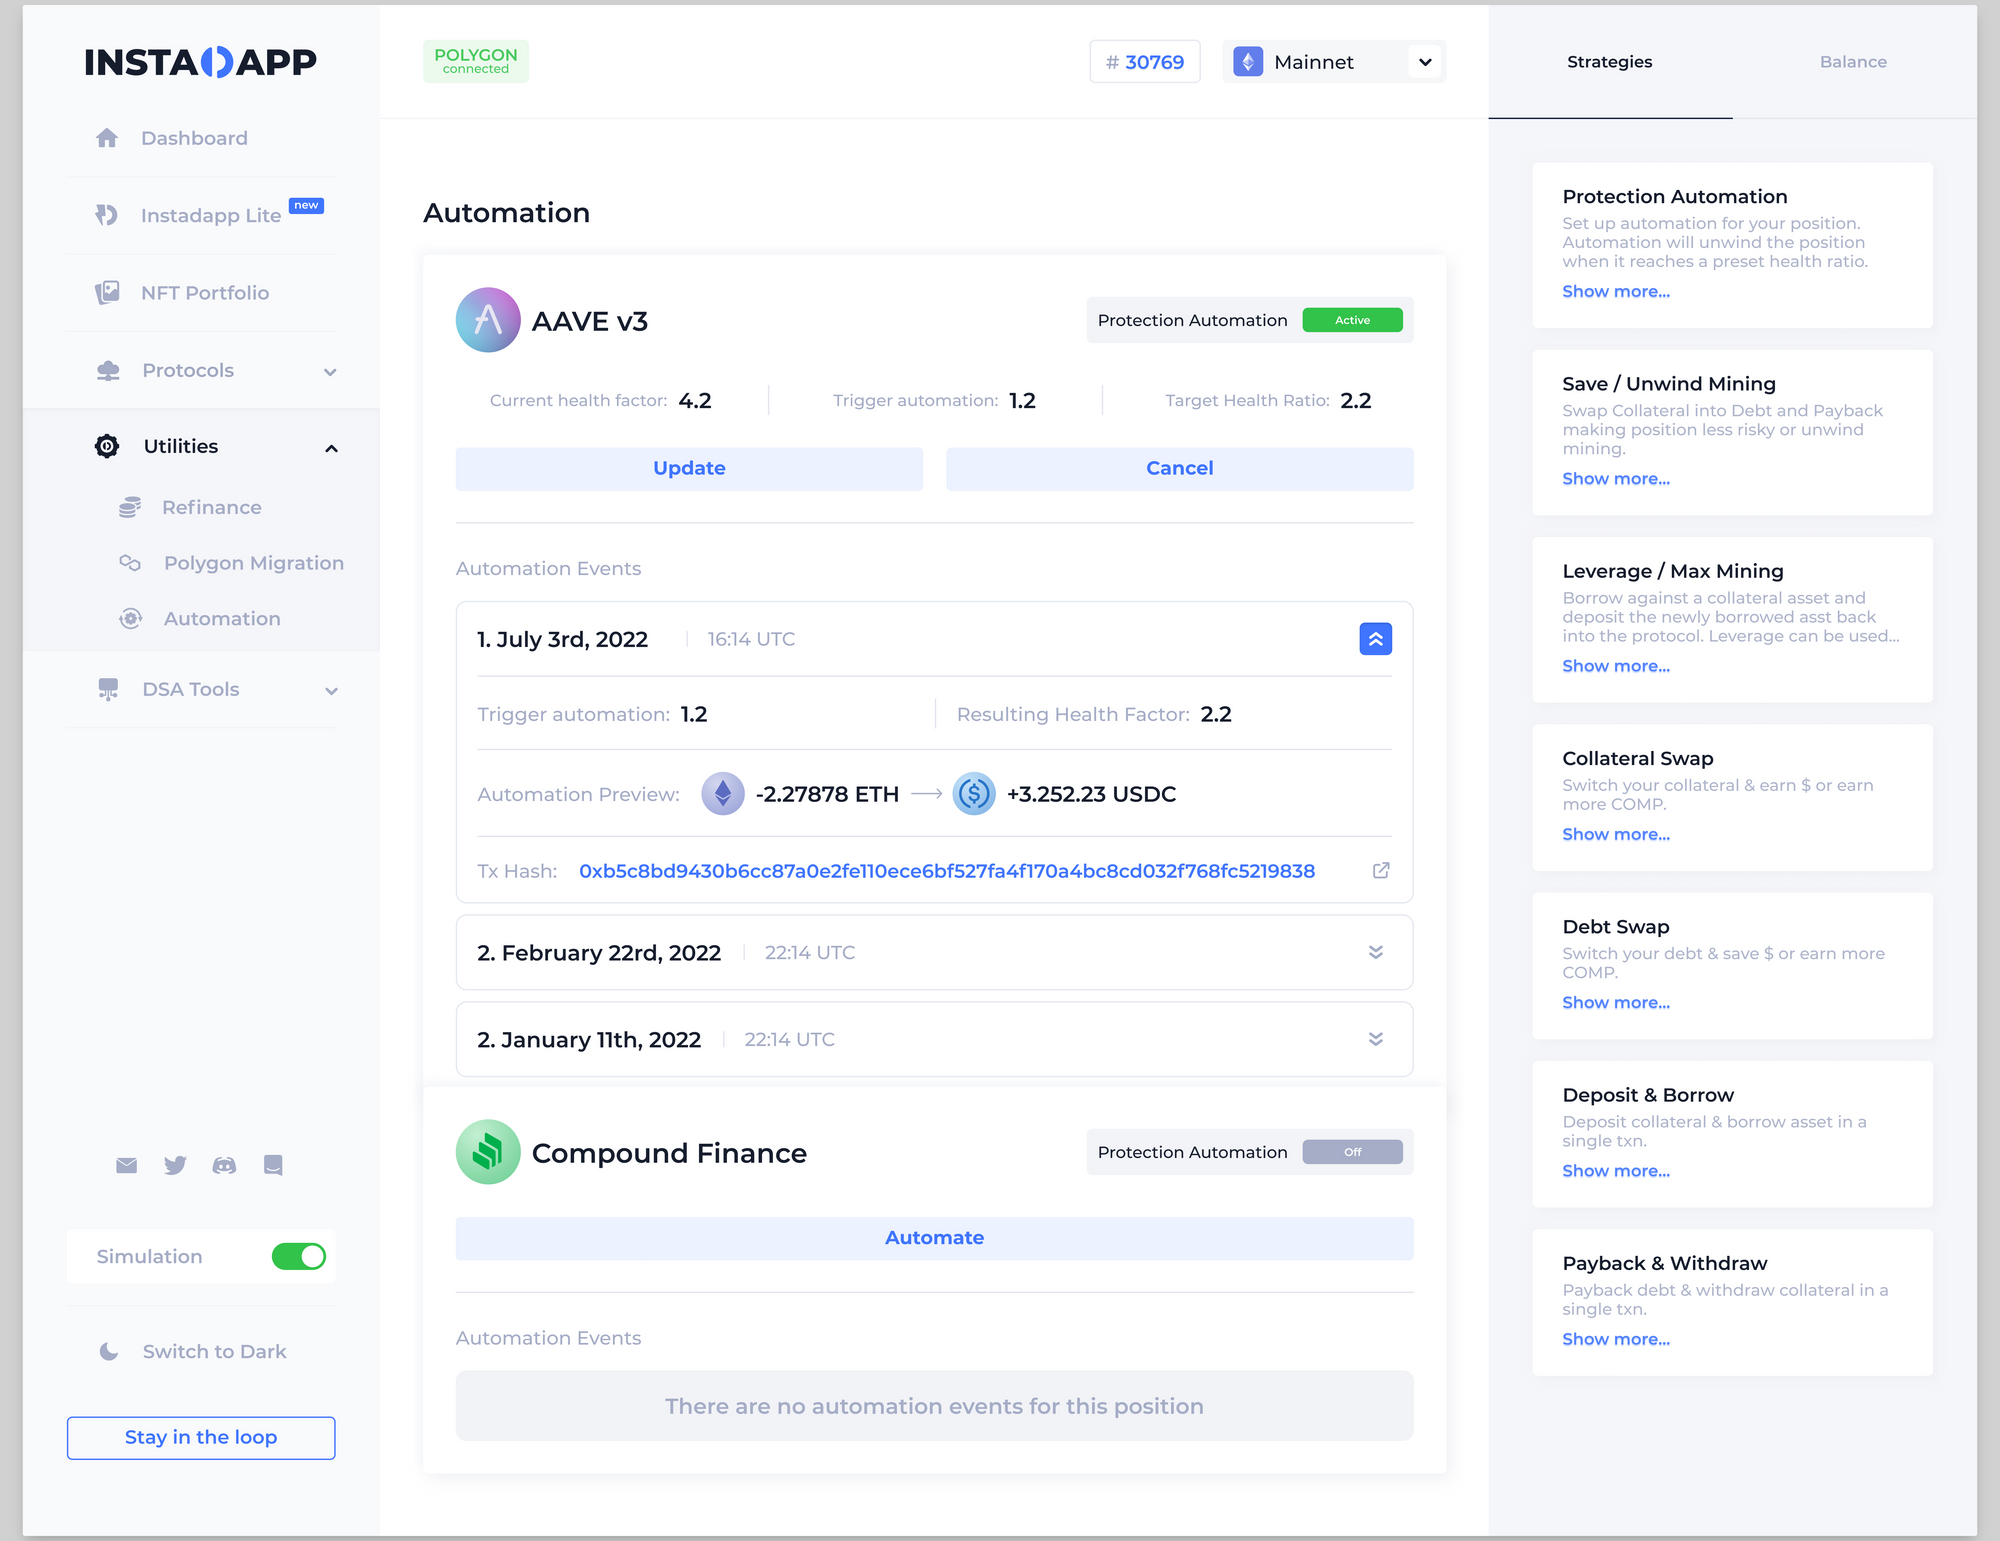Click the Cancel button

pos(1180,468)
